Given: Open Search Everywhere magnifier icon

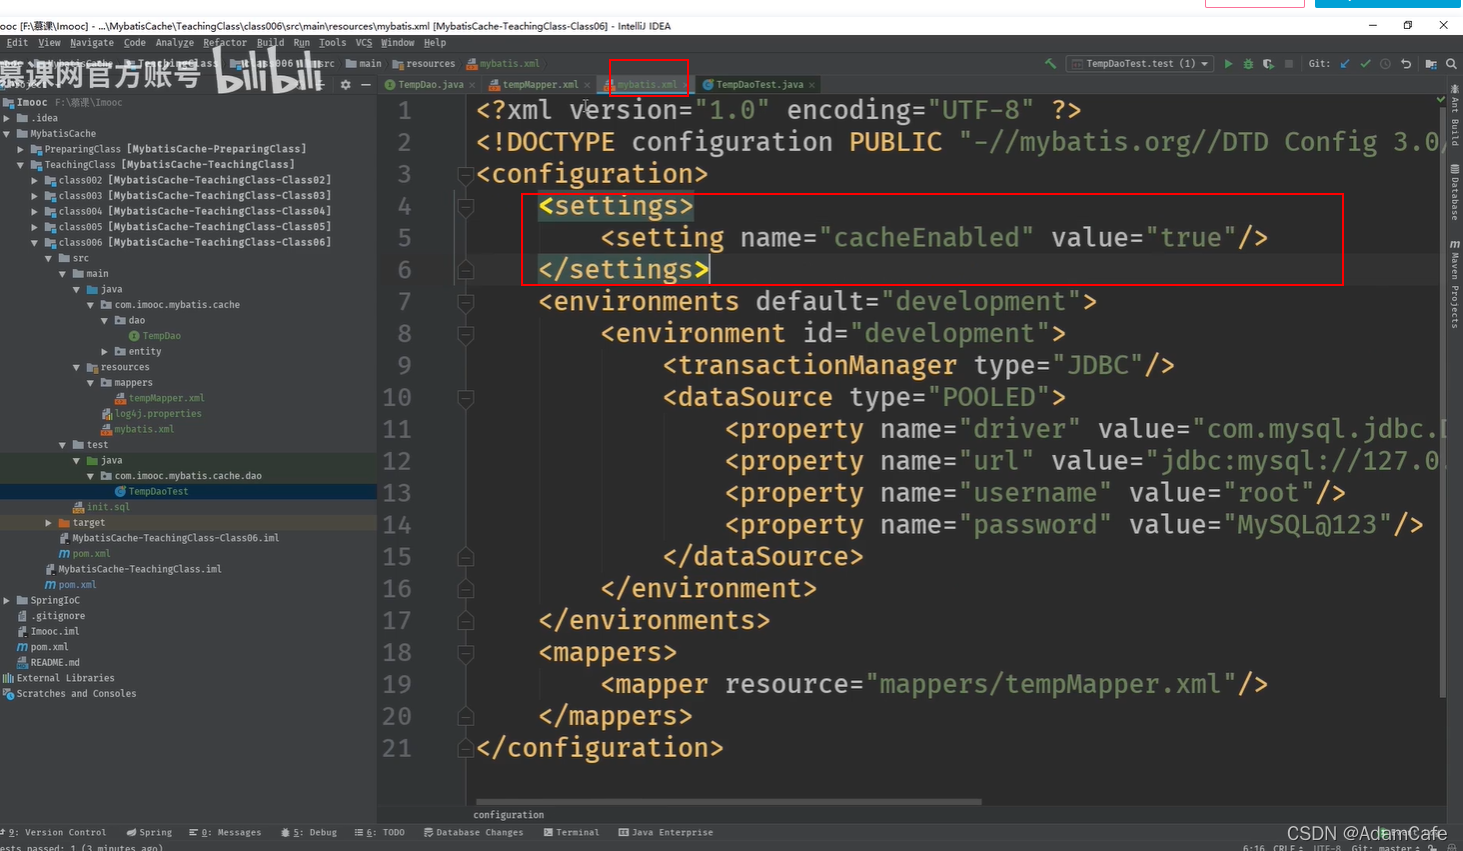Looking at the screenshot, I should click(x=1451, y=63).
